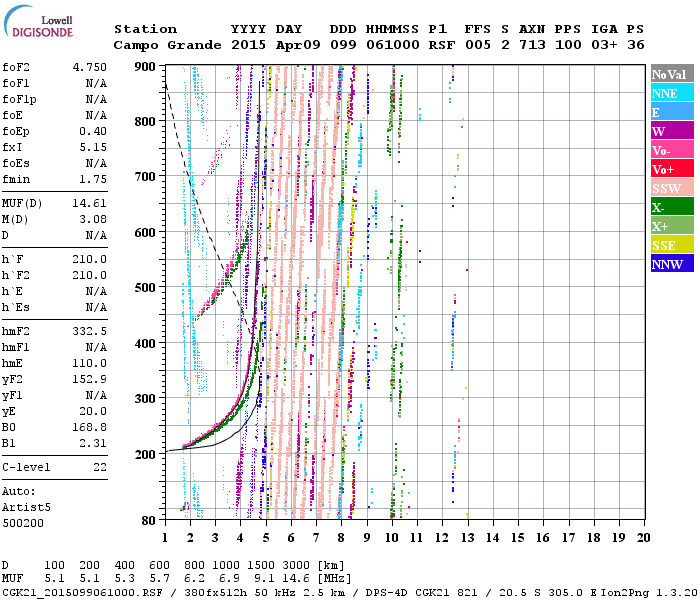Click the h`F2 value 210.0
This screenshot has height=600, width=700.
click(90, 275)
